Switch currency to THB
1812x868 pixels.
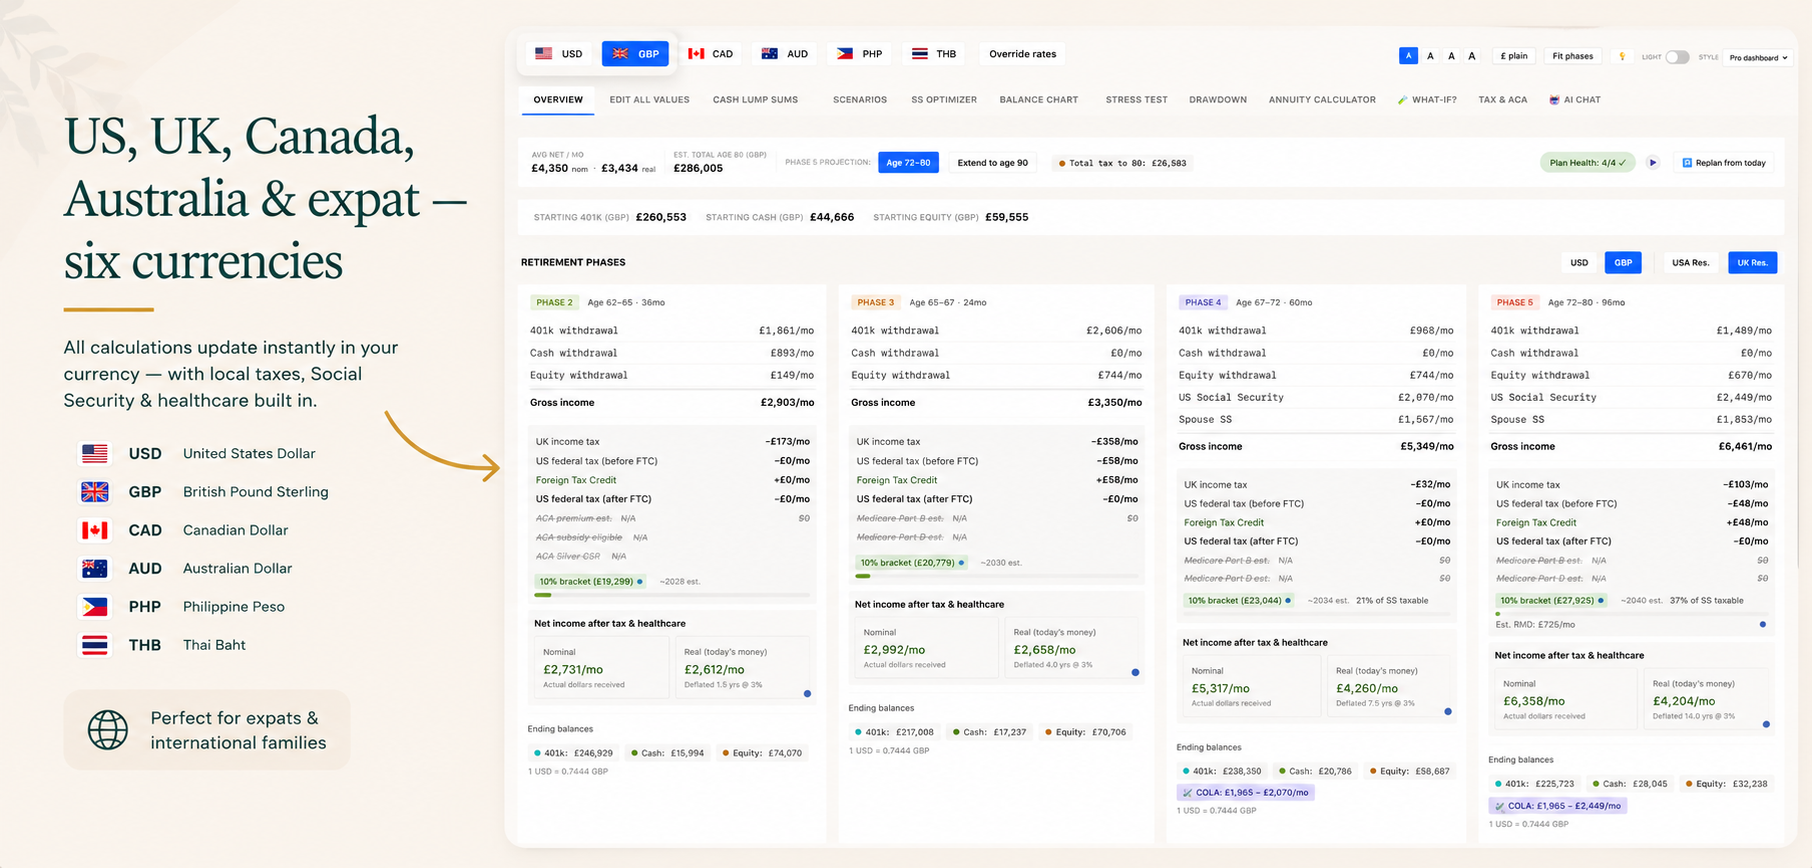[934, 54]
